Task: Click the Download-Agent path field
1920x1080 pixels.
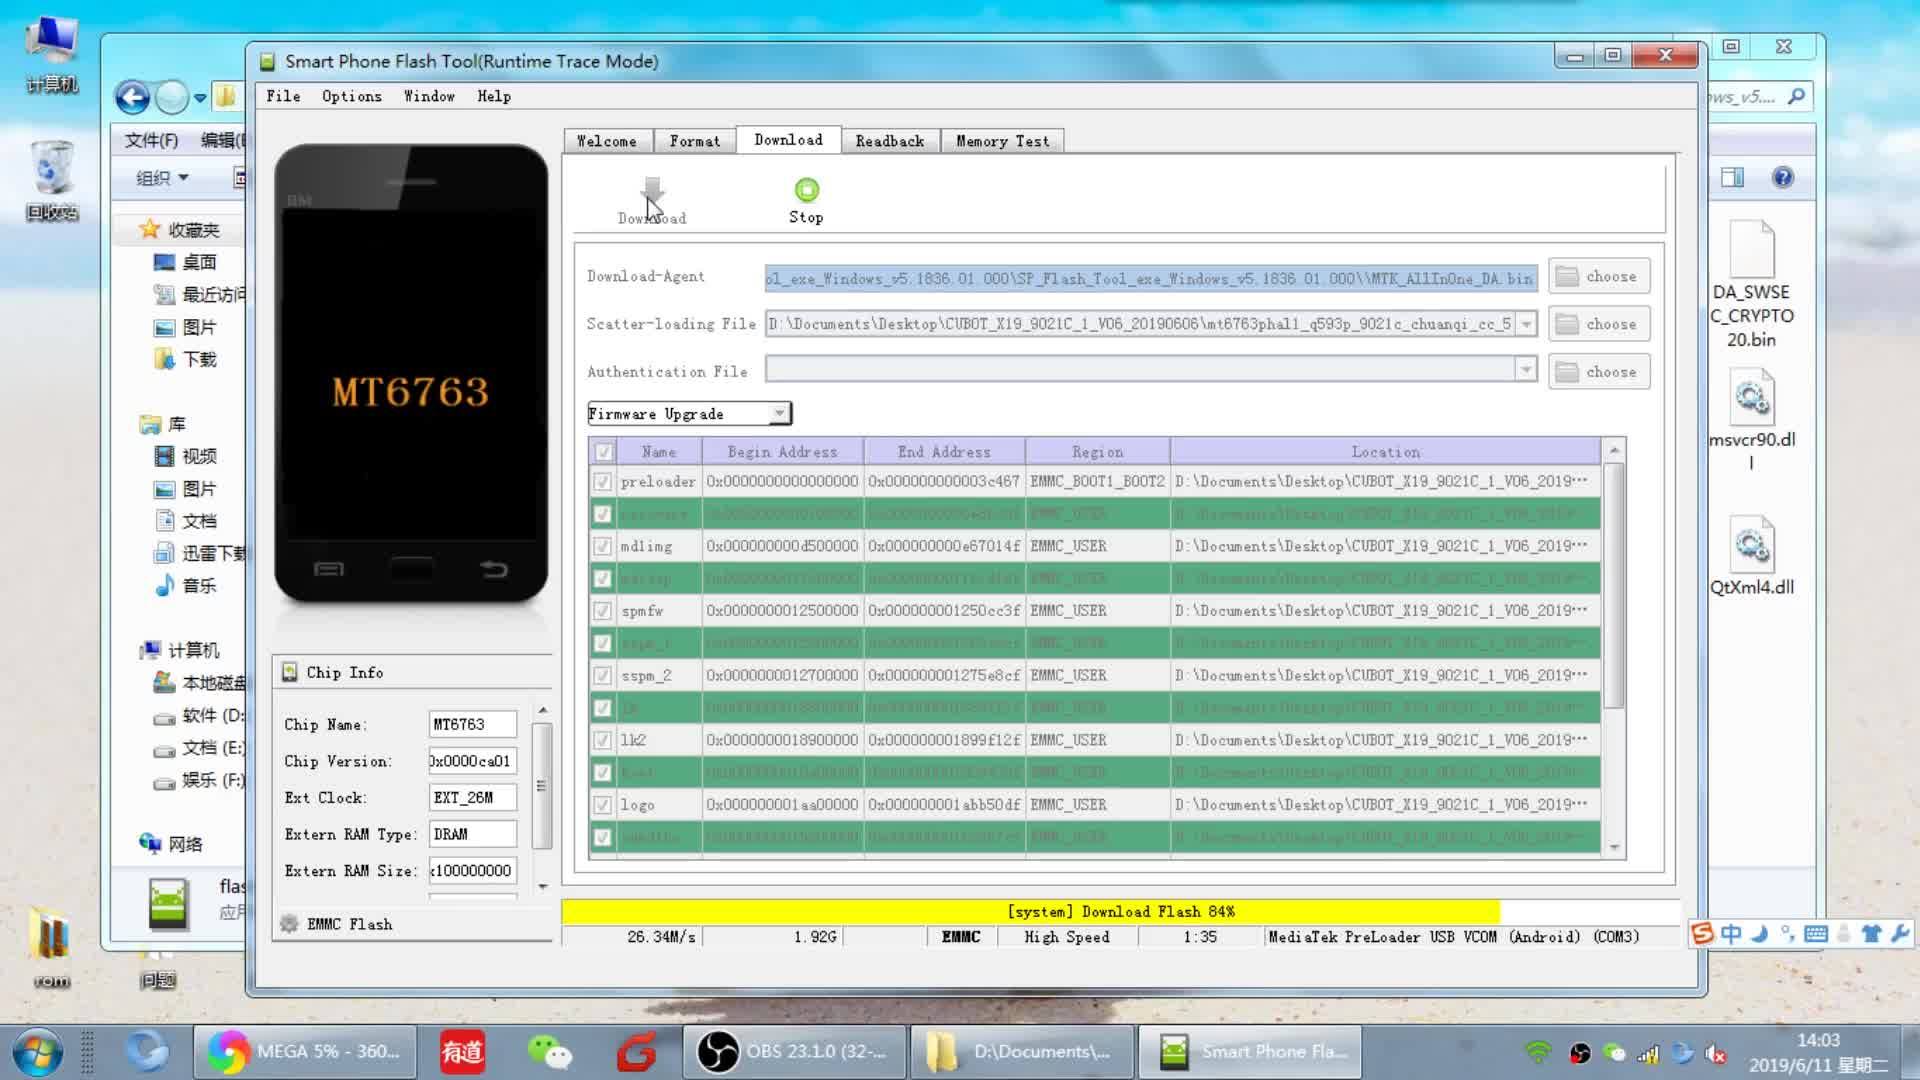Action: 1151,278
